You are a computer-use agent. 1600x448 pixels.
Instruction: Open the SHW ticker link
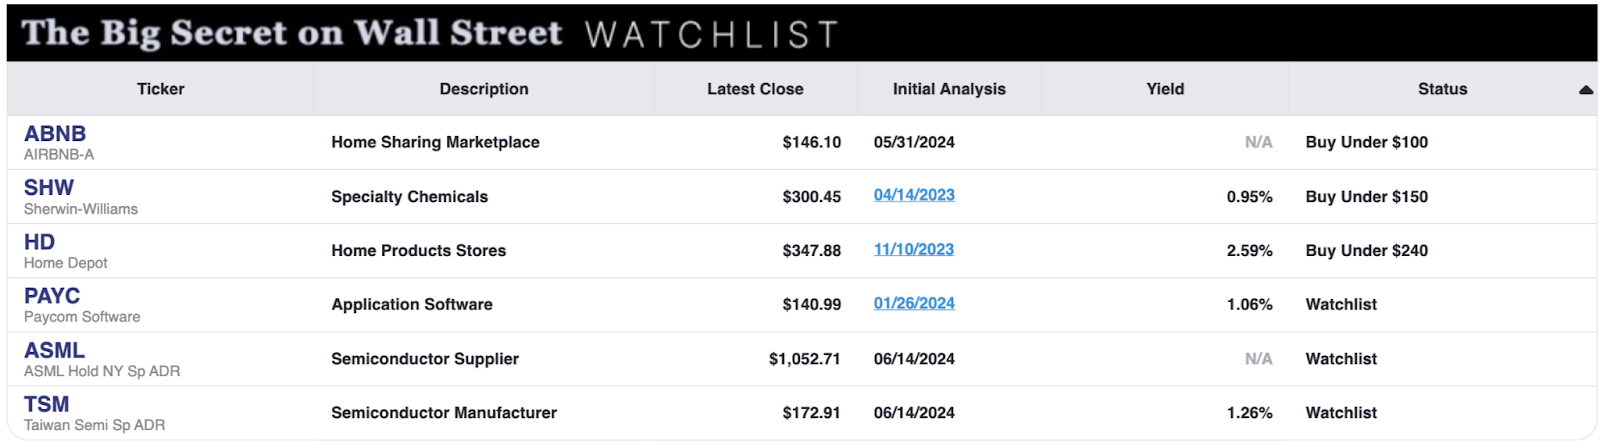49,188
